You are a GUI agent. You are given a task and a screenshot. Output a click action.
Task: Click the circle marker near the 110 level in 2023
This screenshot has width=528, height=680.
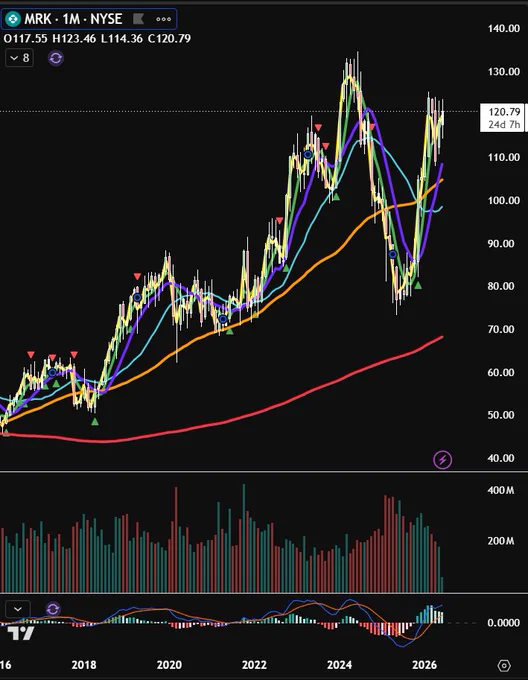pos(308,154)
